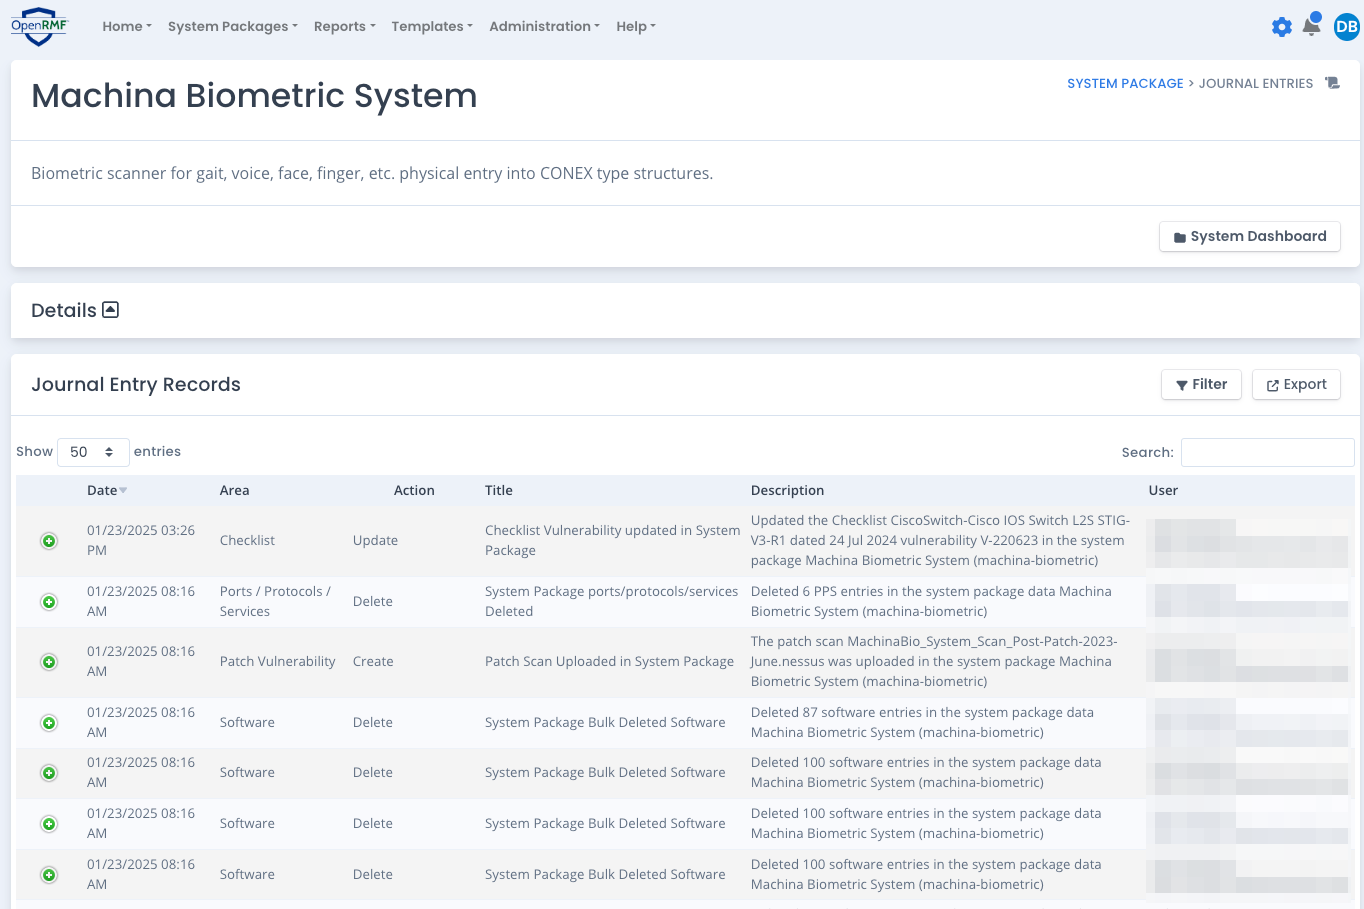Screen dimensions: 1364x909
Task: Click the OpenRMF shield logo
Action: click(40, 27)
